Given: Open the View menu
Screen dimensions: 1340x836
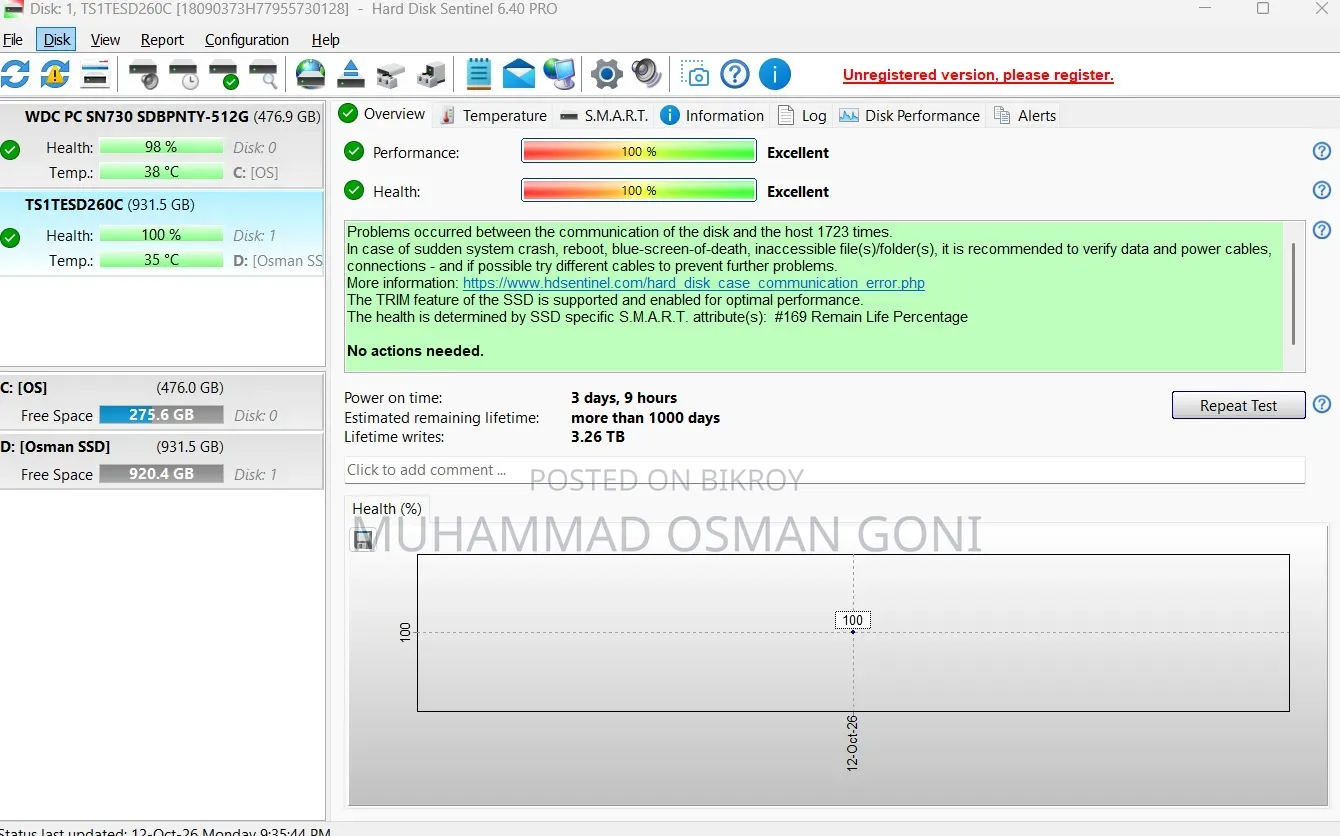Looking at the screenshot, I should (x=105, y=40).
